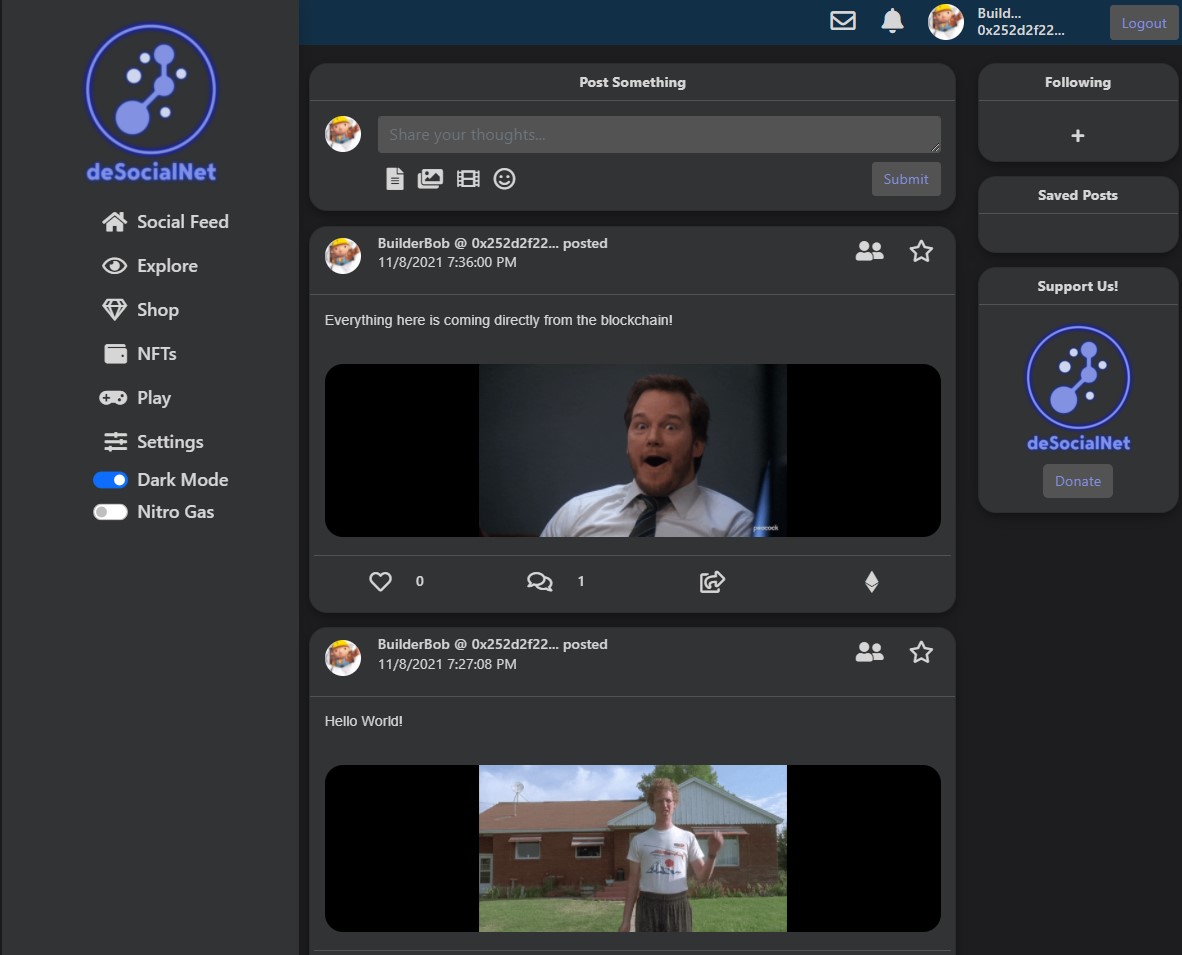Open the messages envelope icon
Screen dimensions: 1182x955
pos(843,21)
